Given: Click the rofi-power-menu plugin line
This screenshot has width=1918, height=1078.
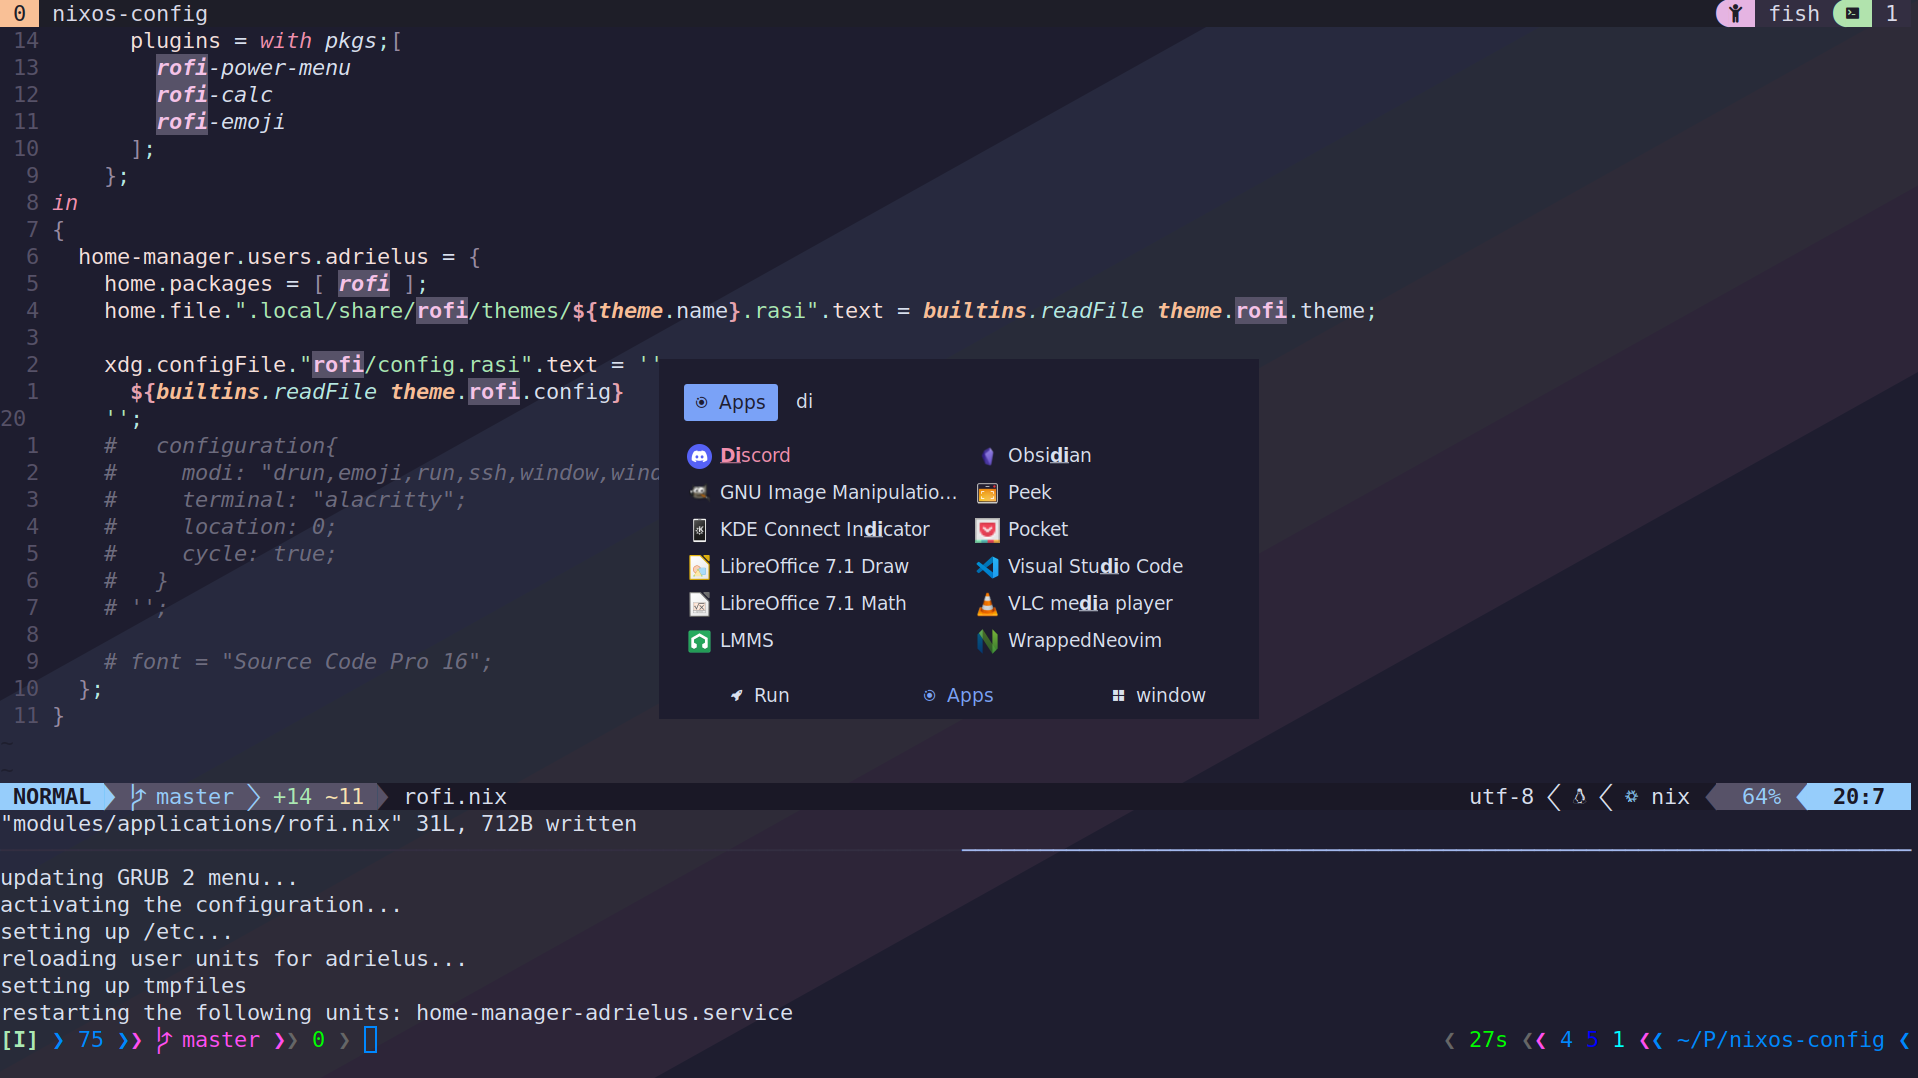Looking at the screenshot, I should (x=253, y=68).
